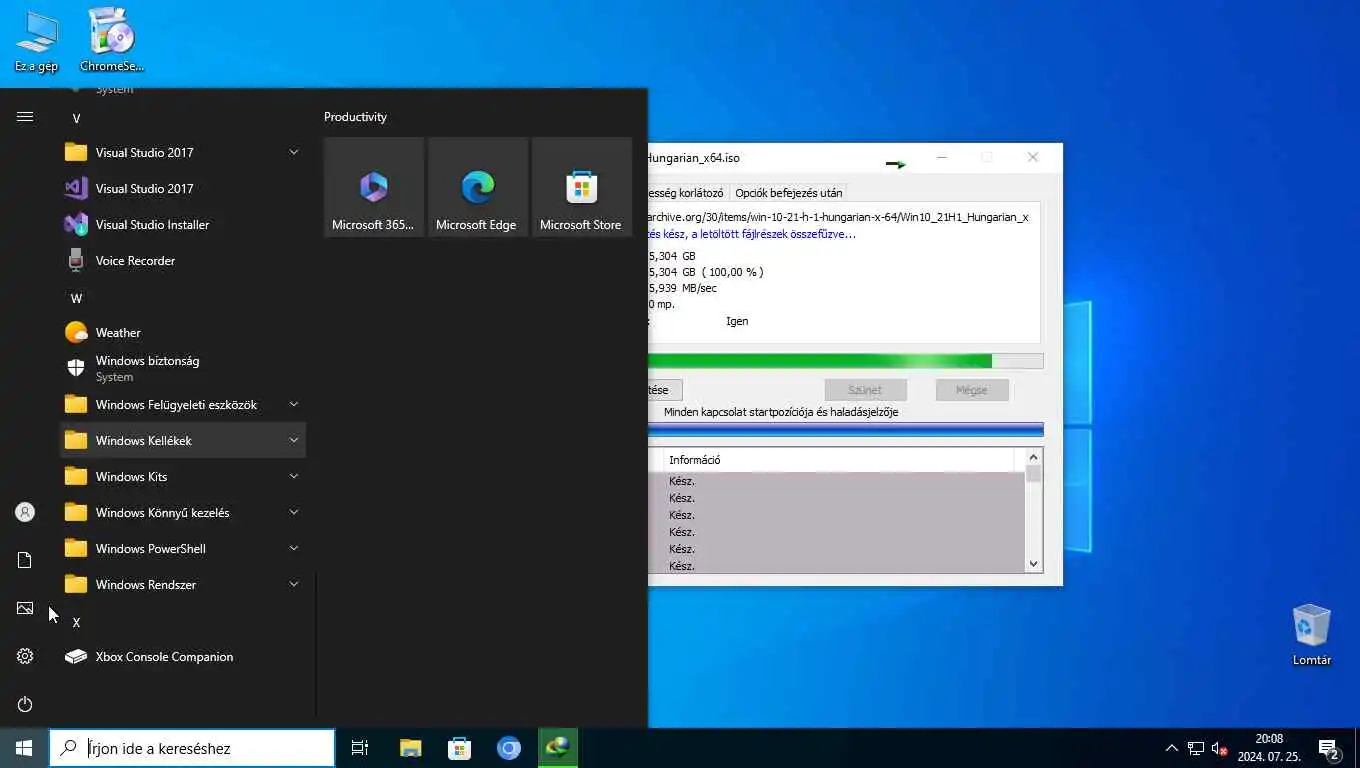This screenshot has height=768, width=1360.
Task: Expand Windows Könnyű kezelés folder
Action: pyautogui.click(x=183, y=512)
